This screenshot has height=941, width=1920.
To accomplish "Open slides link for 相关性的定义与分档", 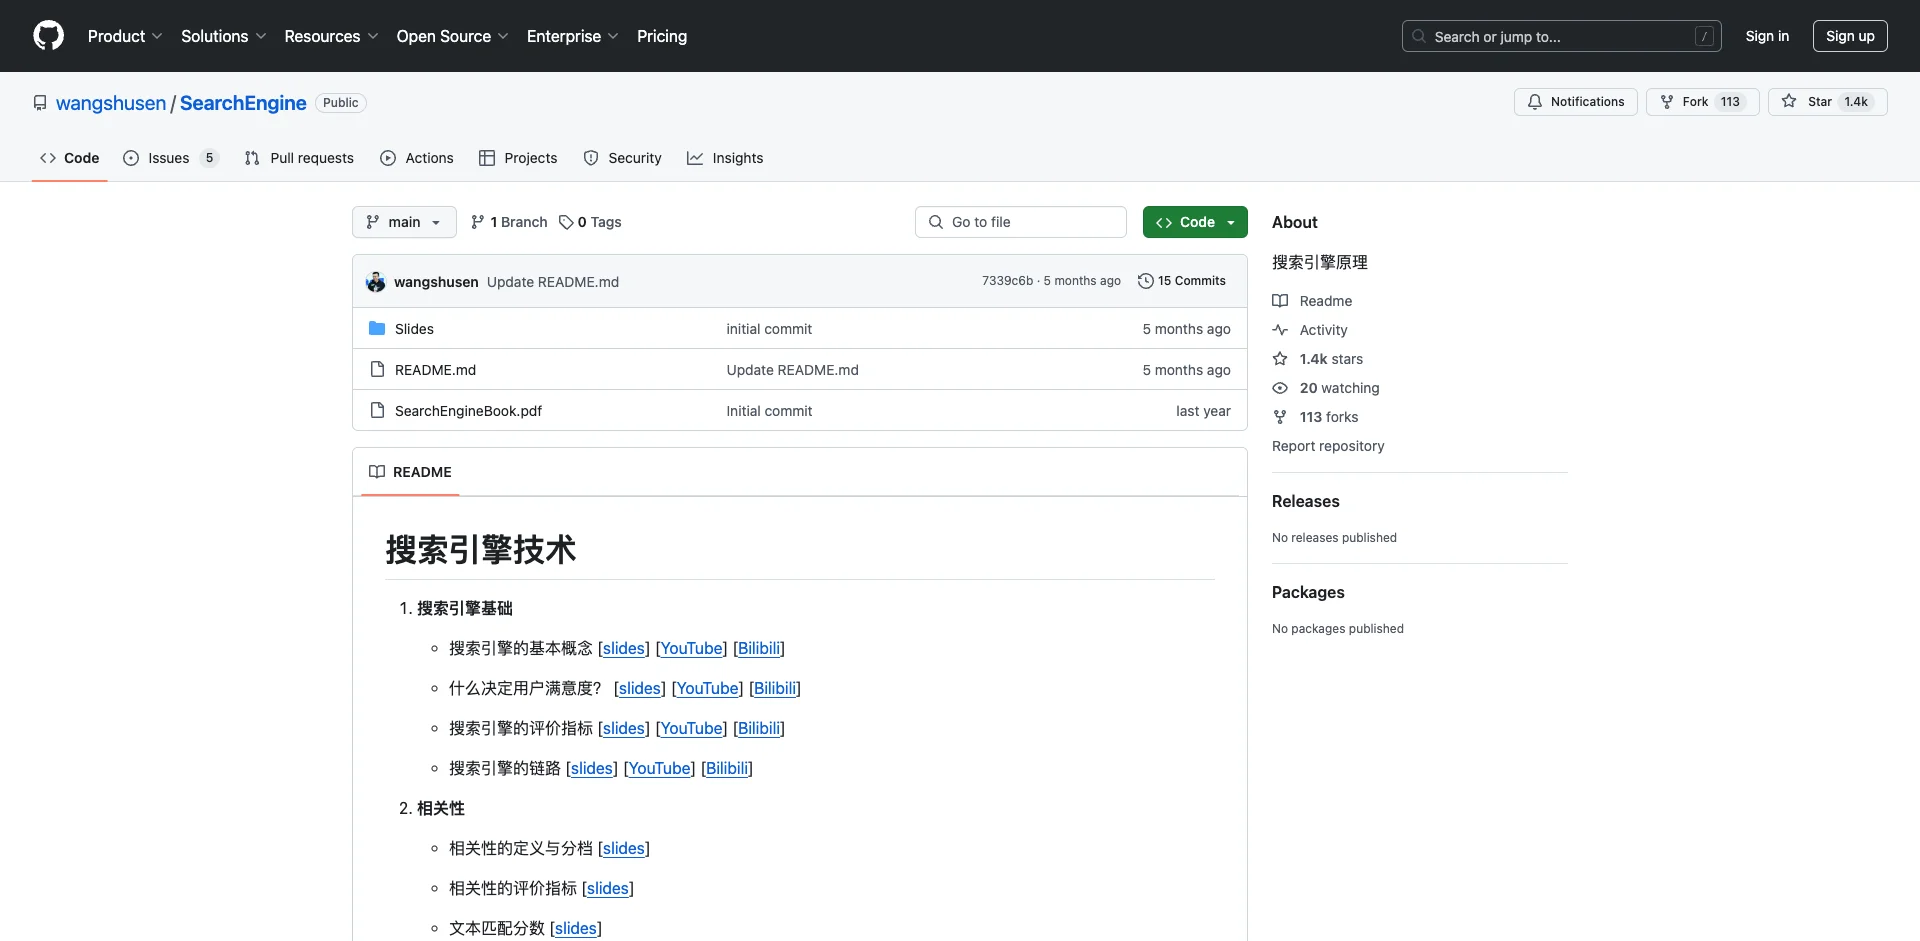I will coord(624,848).
